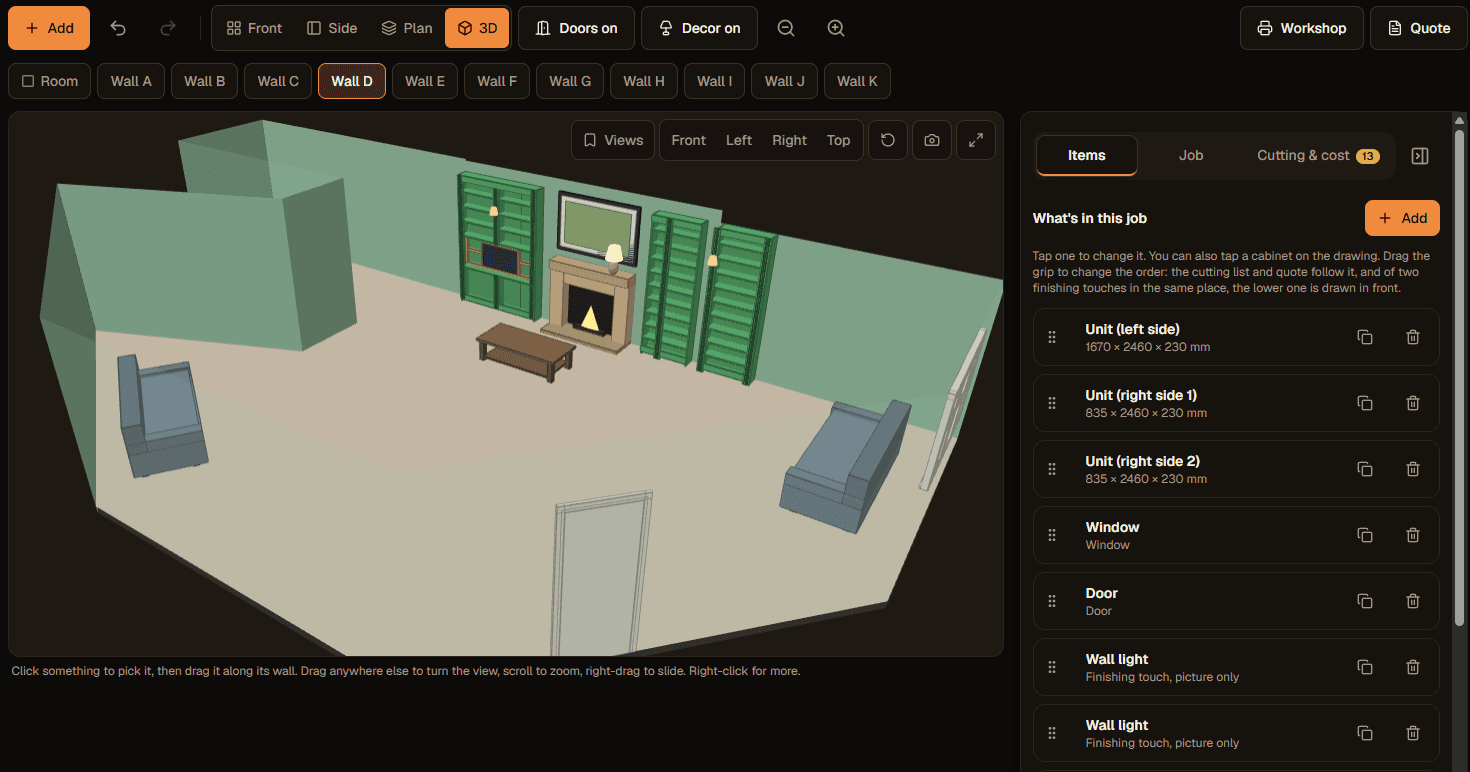Image resolution: width=1470 pixels, height=772 pixels.
Task: Toggle Decor on
Action: tap(699, 28)
